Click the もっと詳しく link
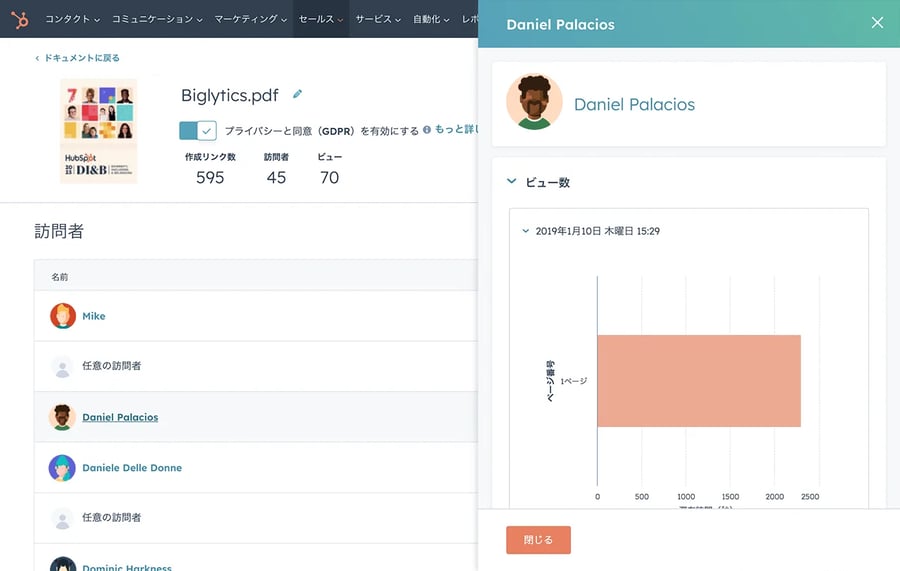Image resolution: width=900 pixels, height=571 pixels. pyautogui.click(x=456, y=129)
